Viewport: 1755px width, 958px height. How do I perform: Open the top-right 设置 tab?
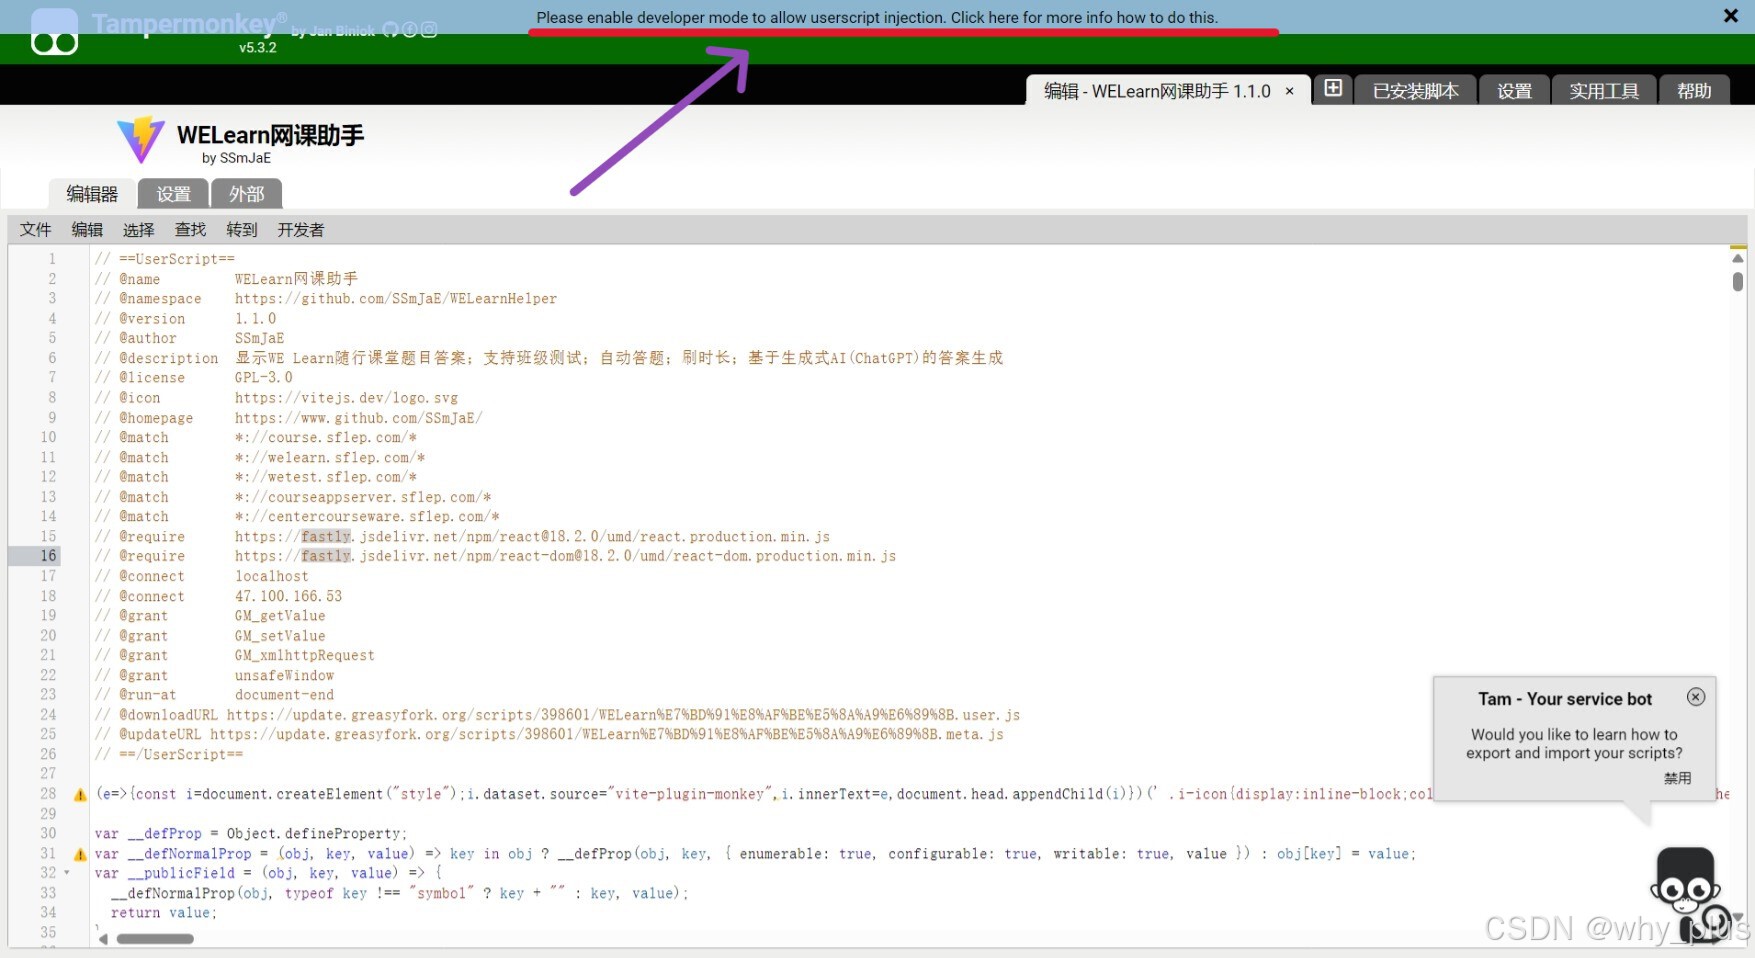pyautogui.click(x=1514, y=91)
